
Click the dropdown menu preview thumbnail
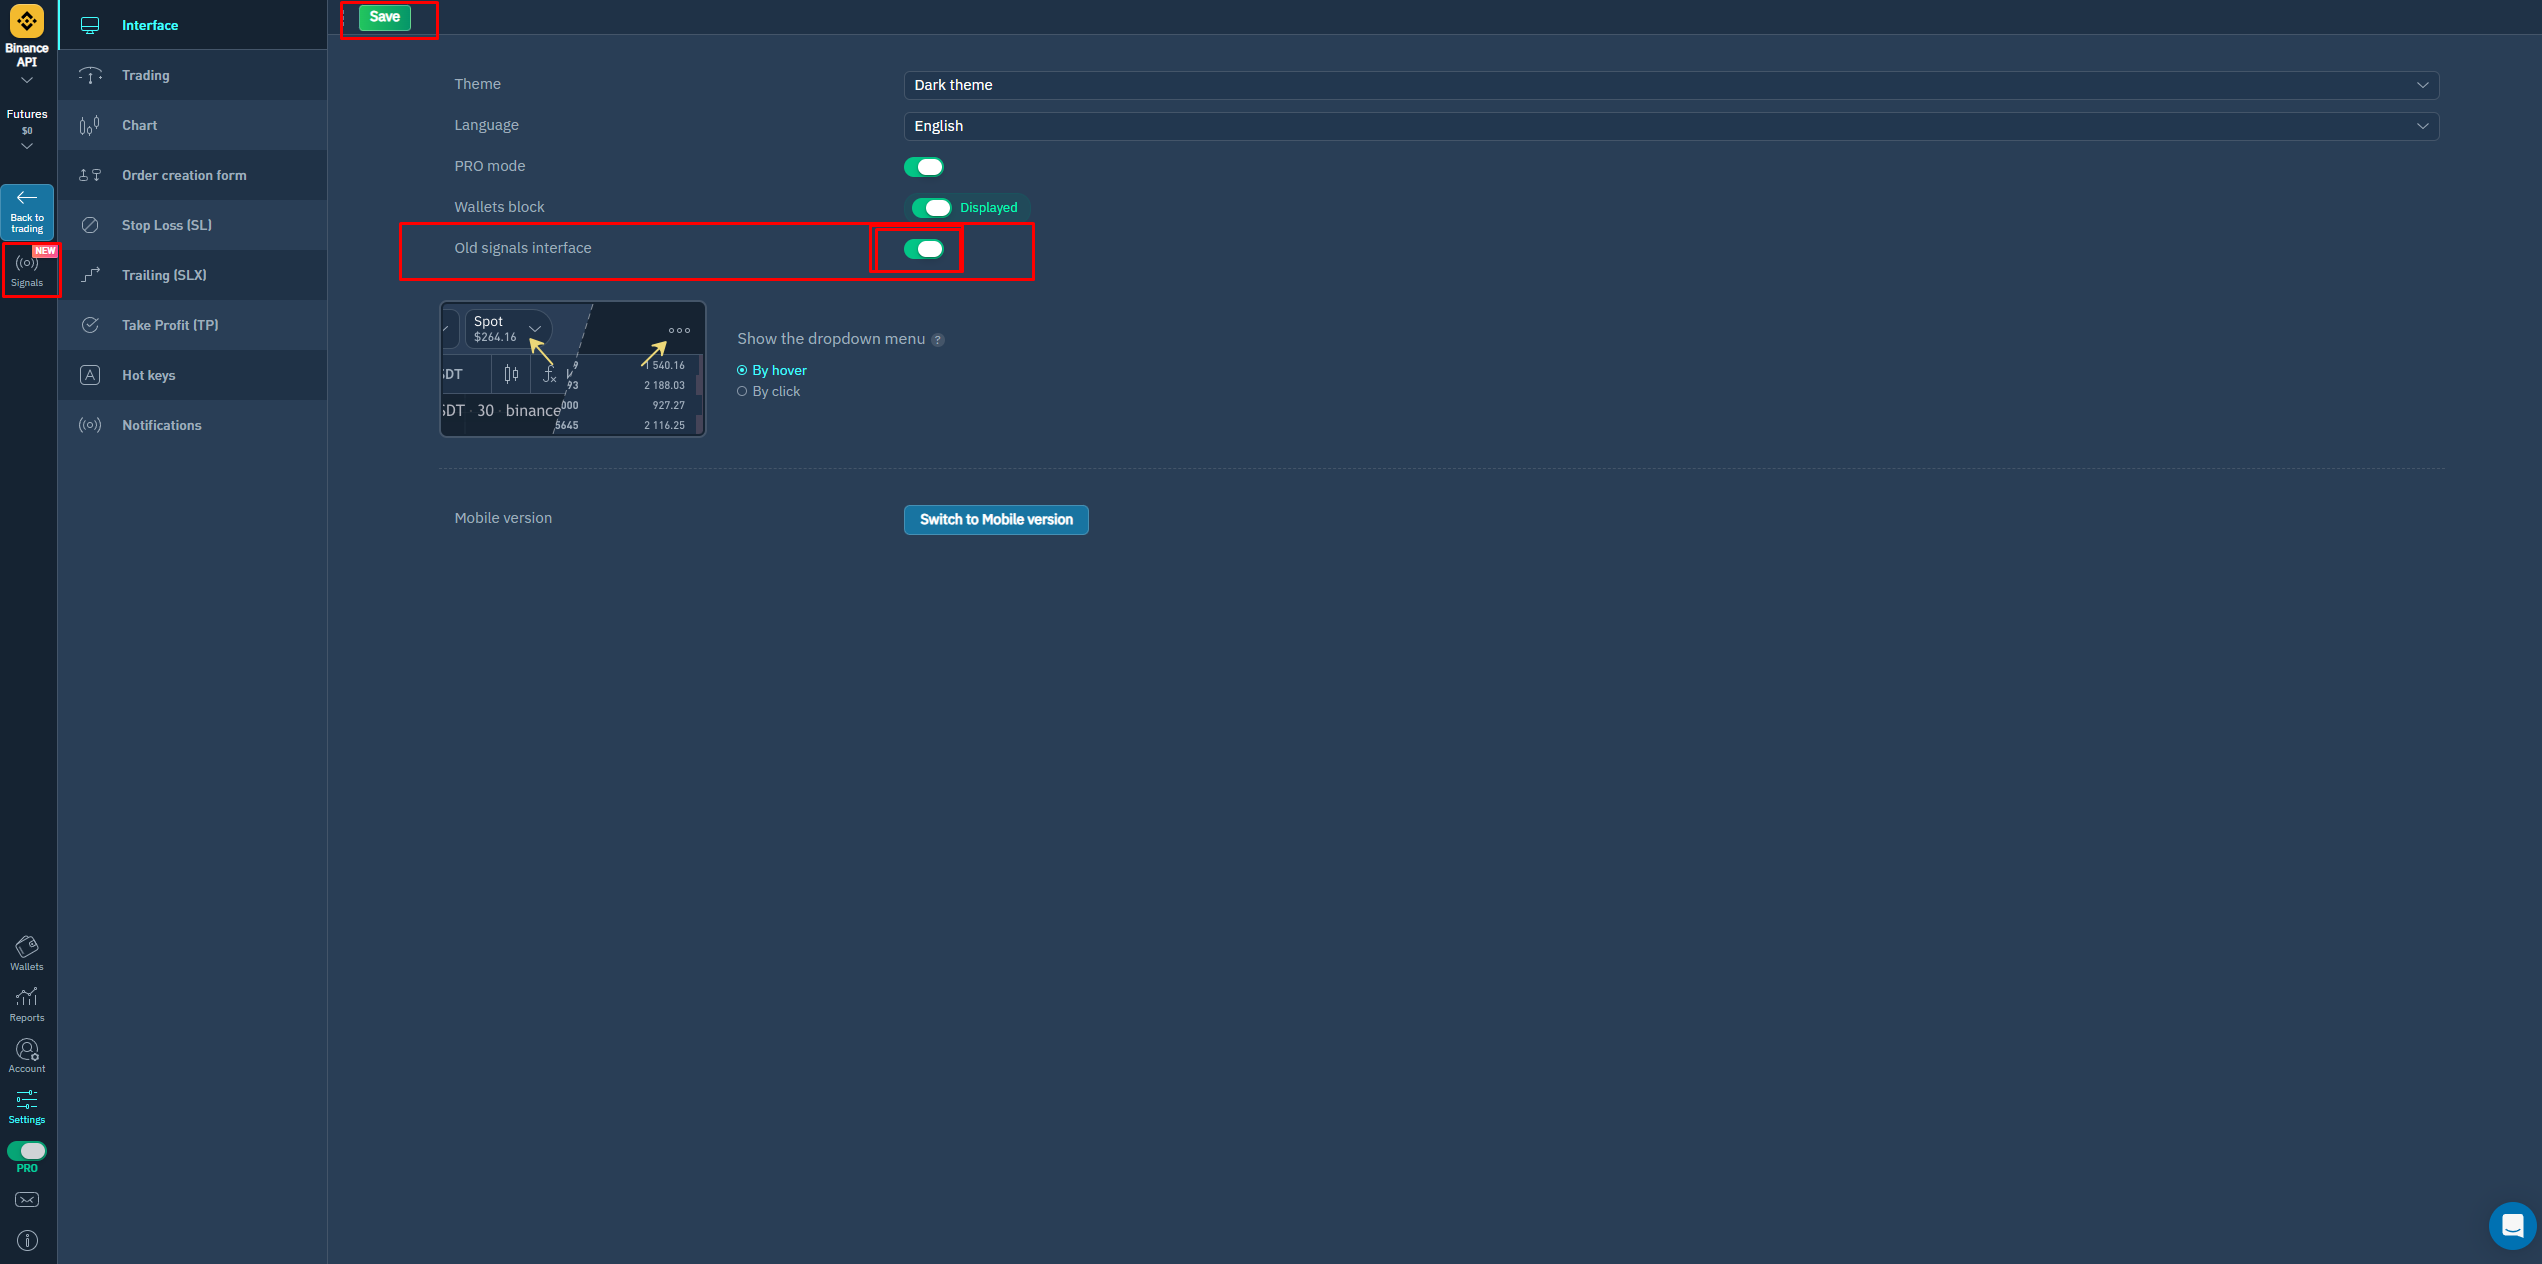coord(573,369)
